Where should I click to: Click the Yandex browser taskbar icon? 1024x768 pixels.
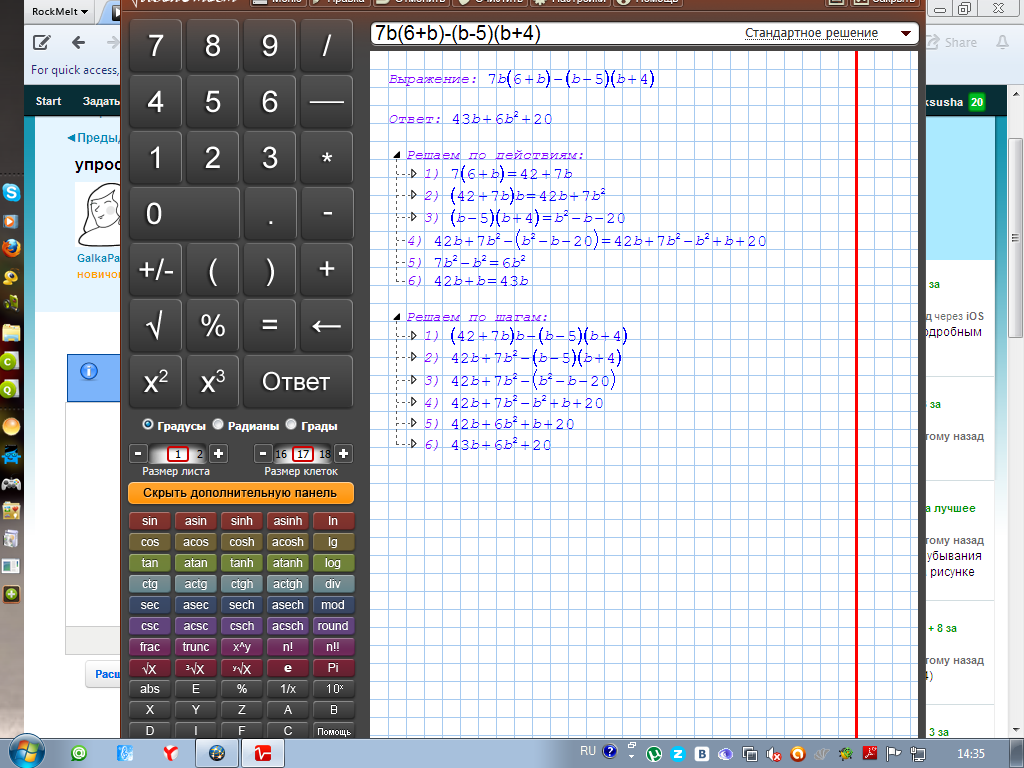[x=171, y=752]
